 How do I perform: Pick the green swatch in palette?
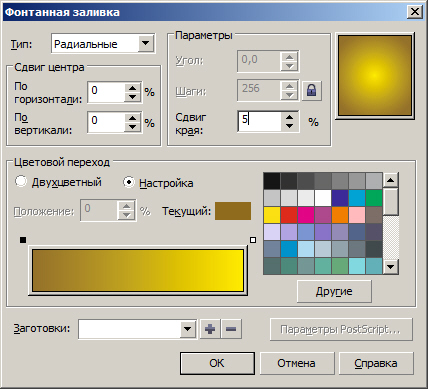374,198
